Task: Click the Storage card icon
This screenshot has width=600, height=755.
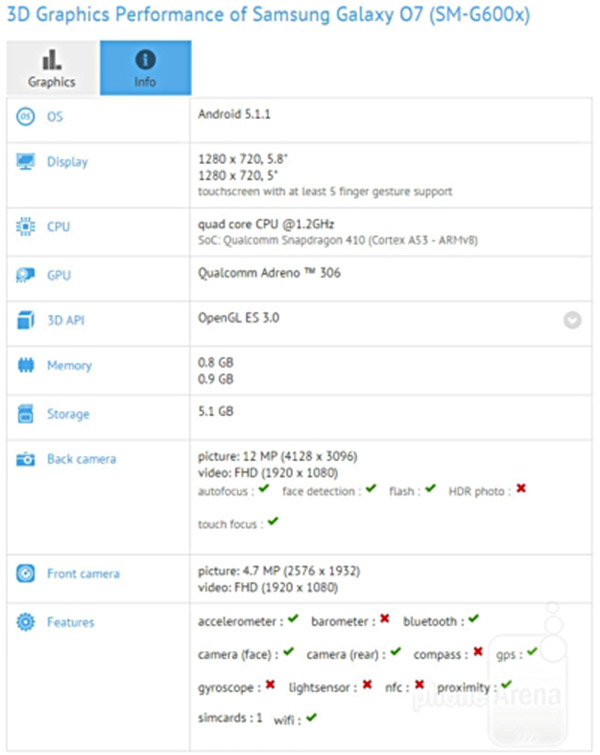Action: pos(26,414)
